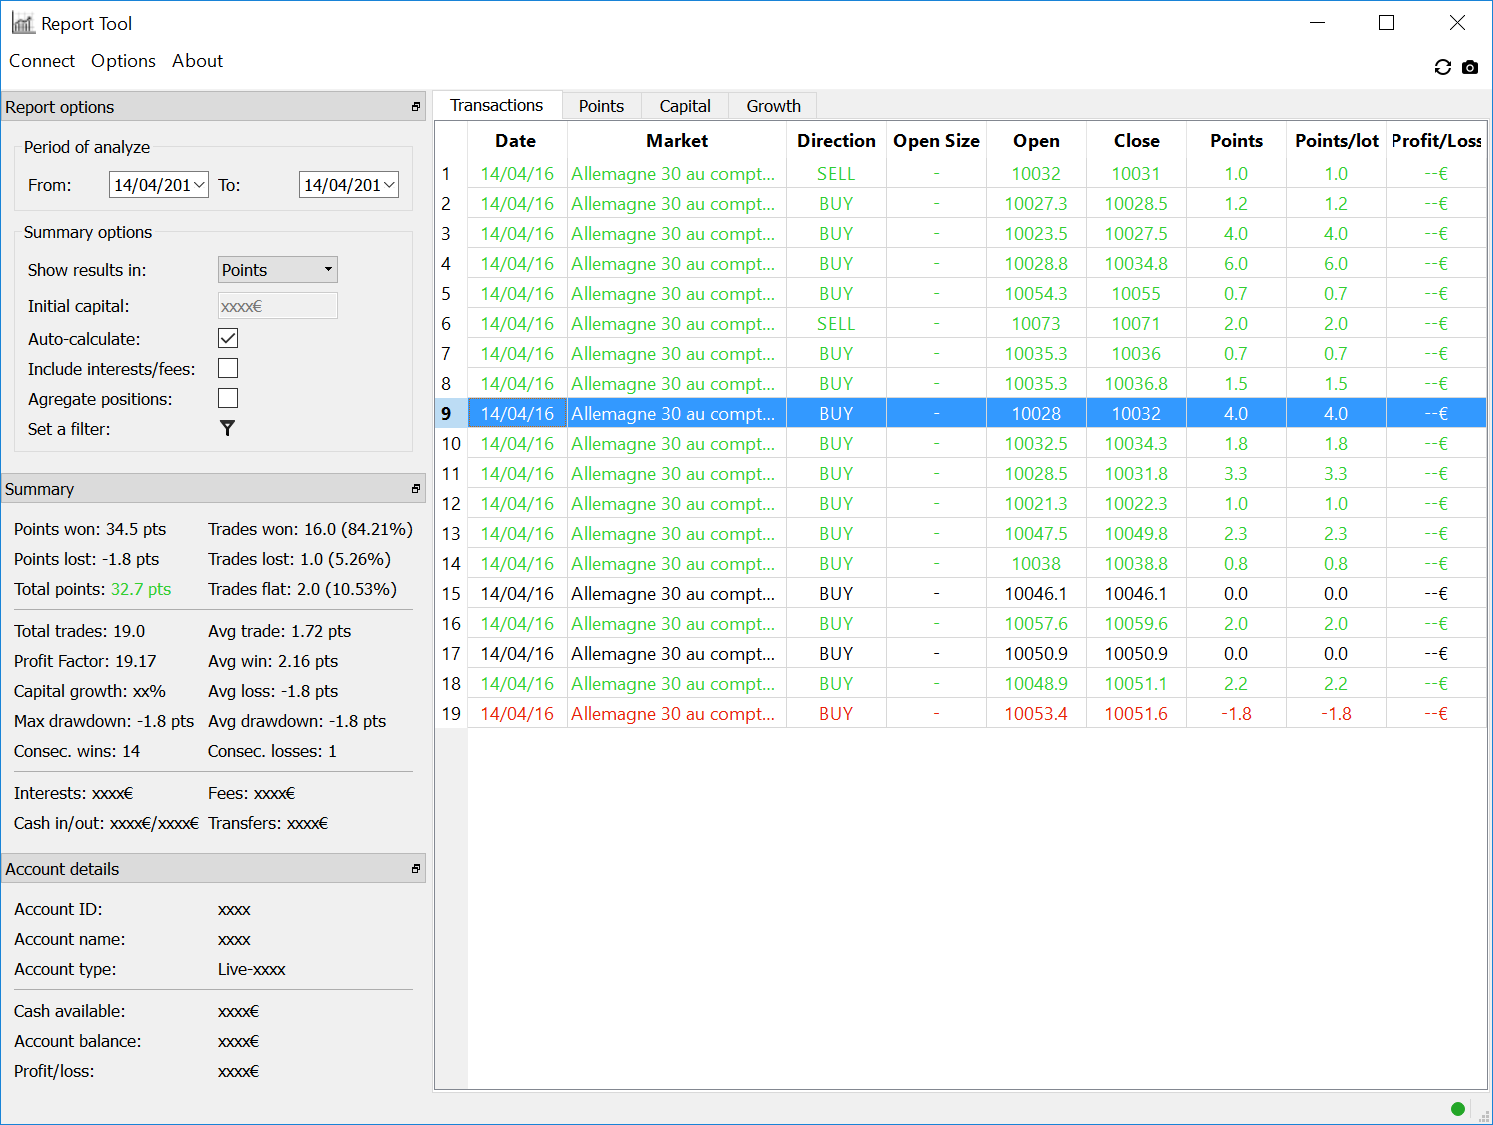
Task: Undock the Summary panel
Action: (416, 489)
